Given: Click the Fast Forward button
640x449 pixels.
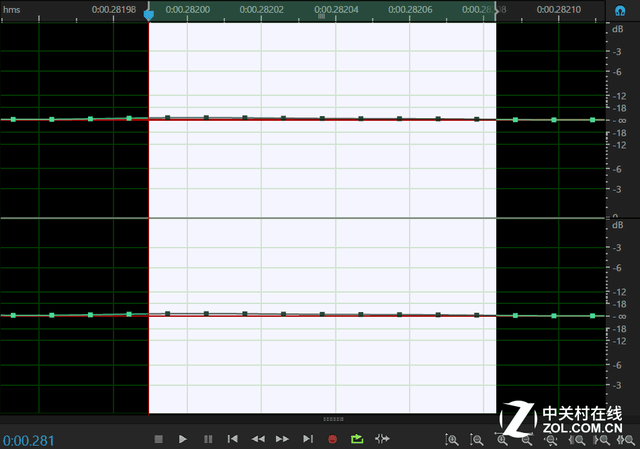Looking at the screenshot, I should (x=282, y=439).
